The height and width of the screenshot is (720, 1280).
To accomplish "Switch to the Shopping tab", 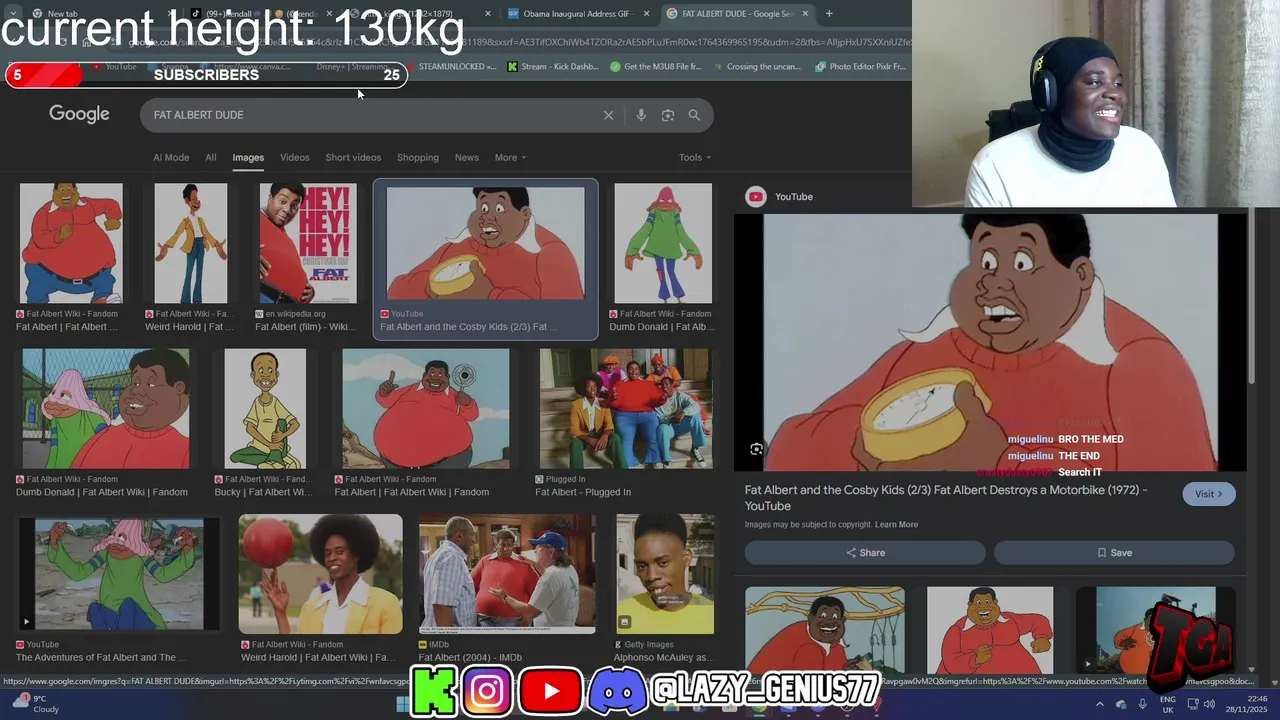I will coord(418,157).
